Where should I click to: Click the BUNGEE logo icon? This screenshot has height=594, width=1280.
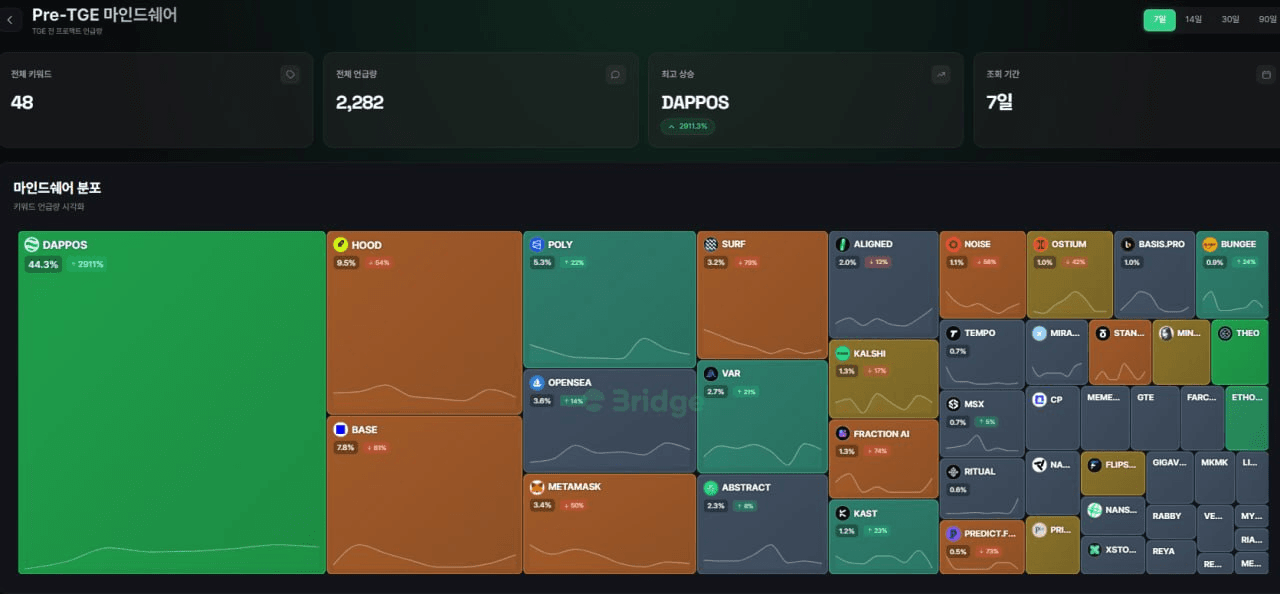pyautogui.click(x=1210, y=244)
